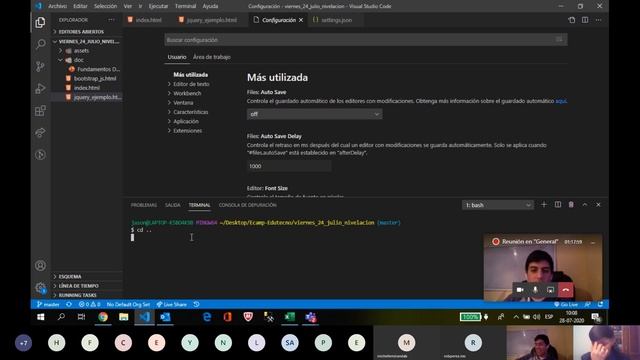Toggle microphone in meeting overlay
Screen dimensions: 640x360
535,290
